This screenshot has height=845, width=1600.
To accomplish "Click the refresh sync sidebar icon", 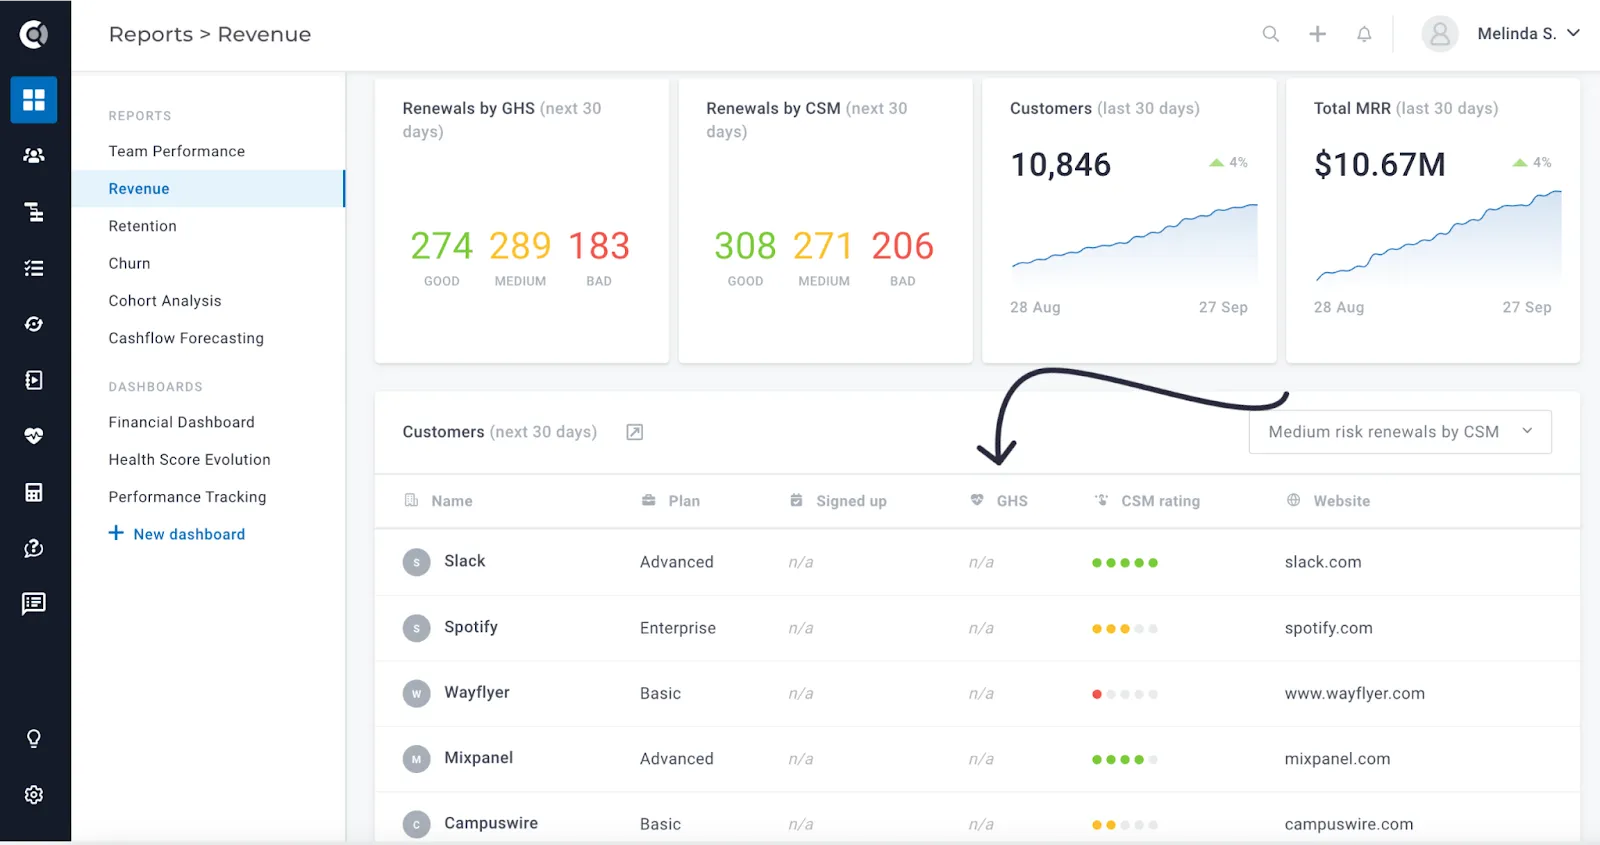I will 34,324.
